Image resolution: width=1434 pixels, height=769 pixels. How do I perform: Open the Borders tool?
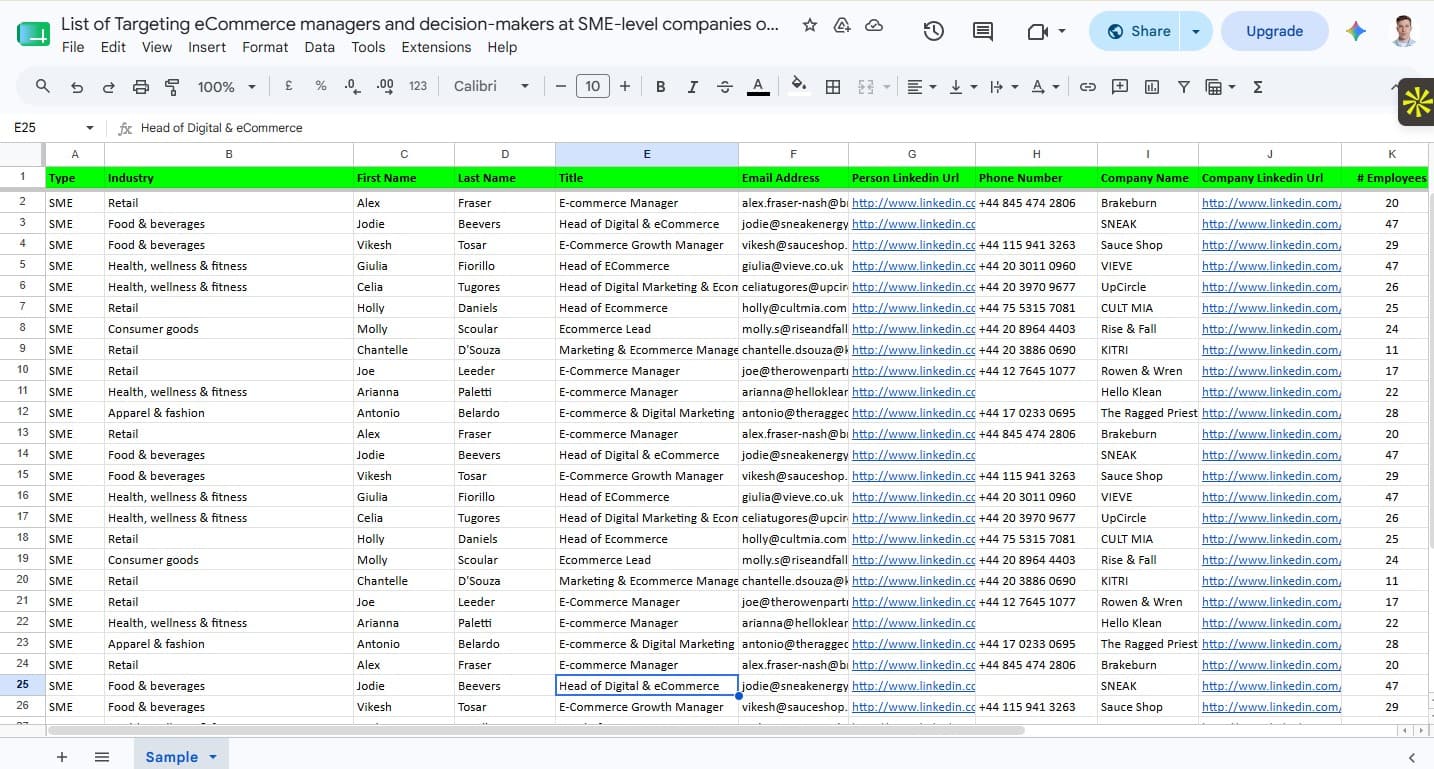pos(832,87)
